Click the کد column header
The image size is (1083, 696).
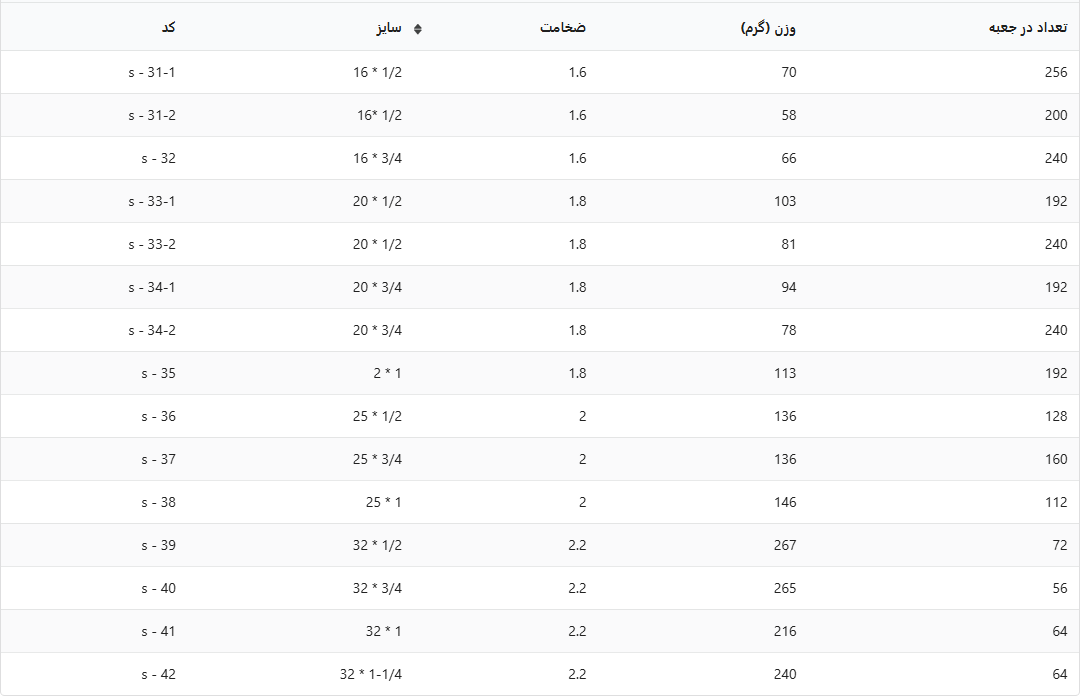pyautogui.click(x=168, y=27)
